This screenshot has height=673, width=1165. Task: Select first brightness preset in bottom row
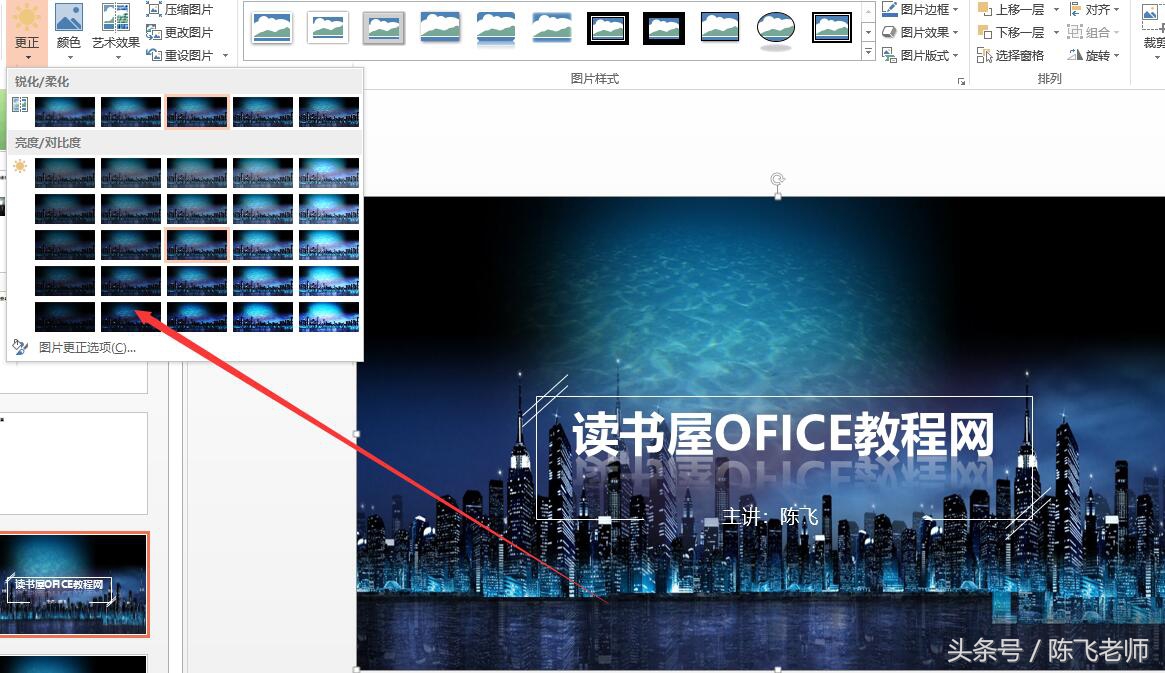pyautogui.click(x=65, y=316)
